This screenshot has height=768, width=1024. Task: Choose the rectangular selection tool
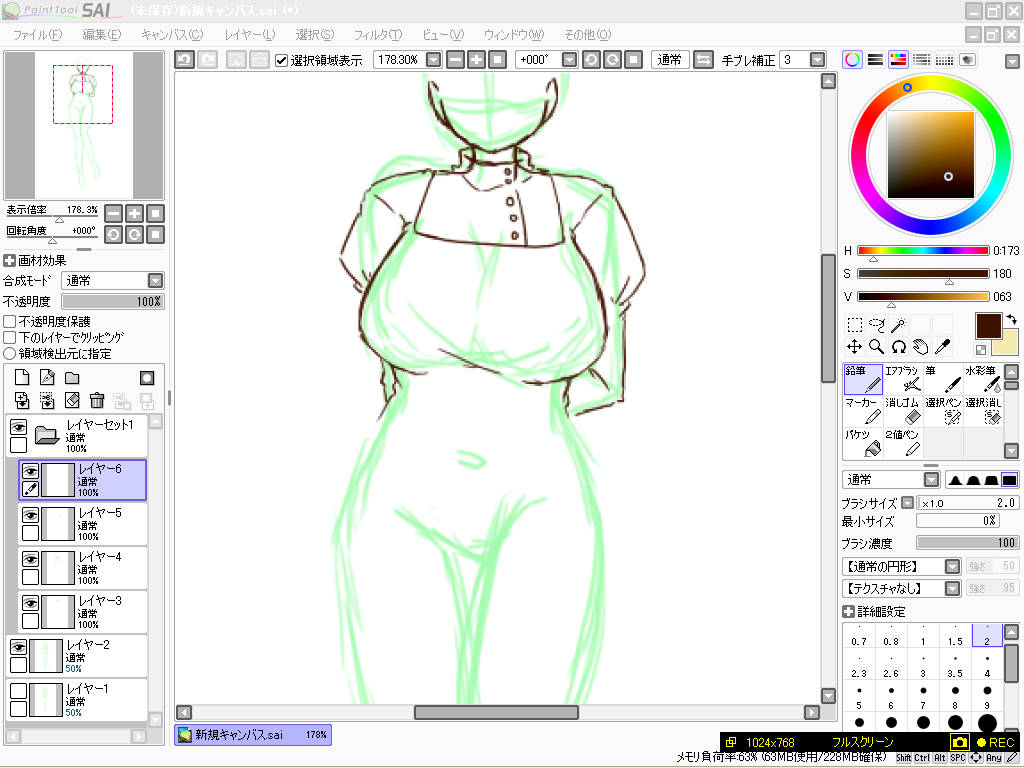(x=854, y=325)
